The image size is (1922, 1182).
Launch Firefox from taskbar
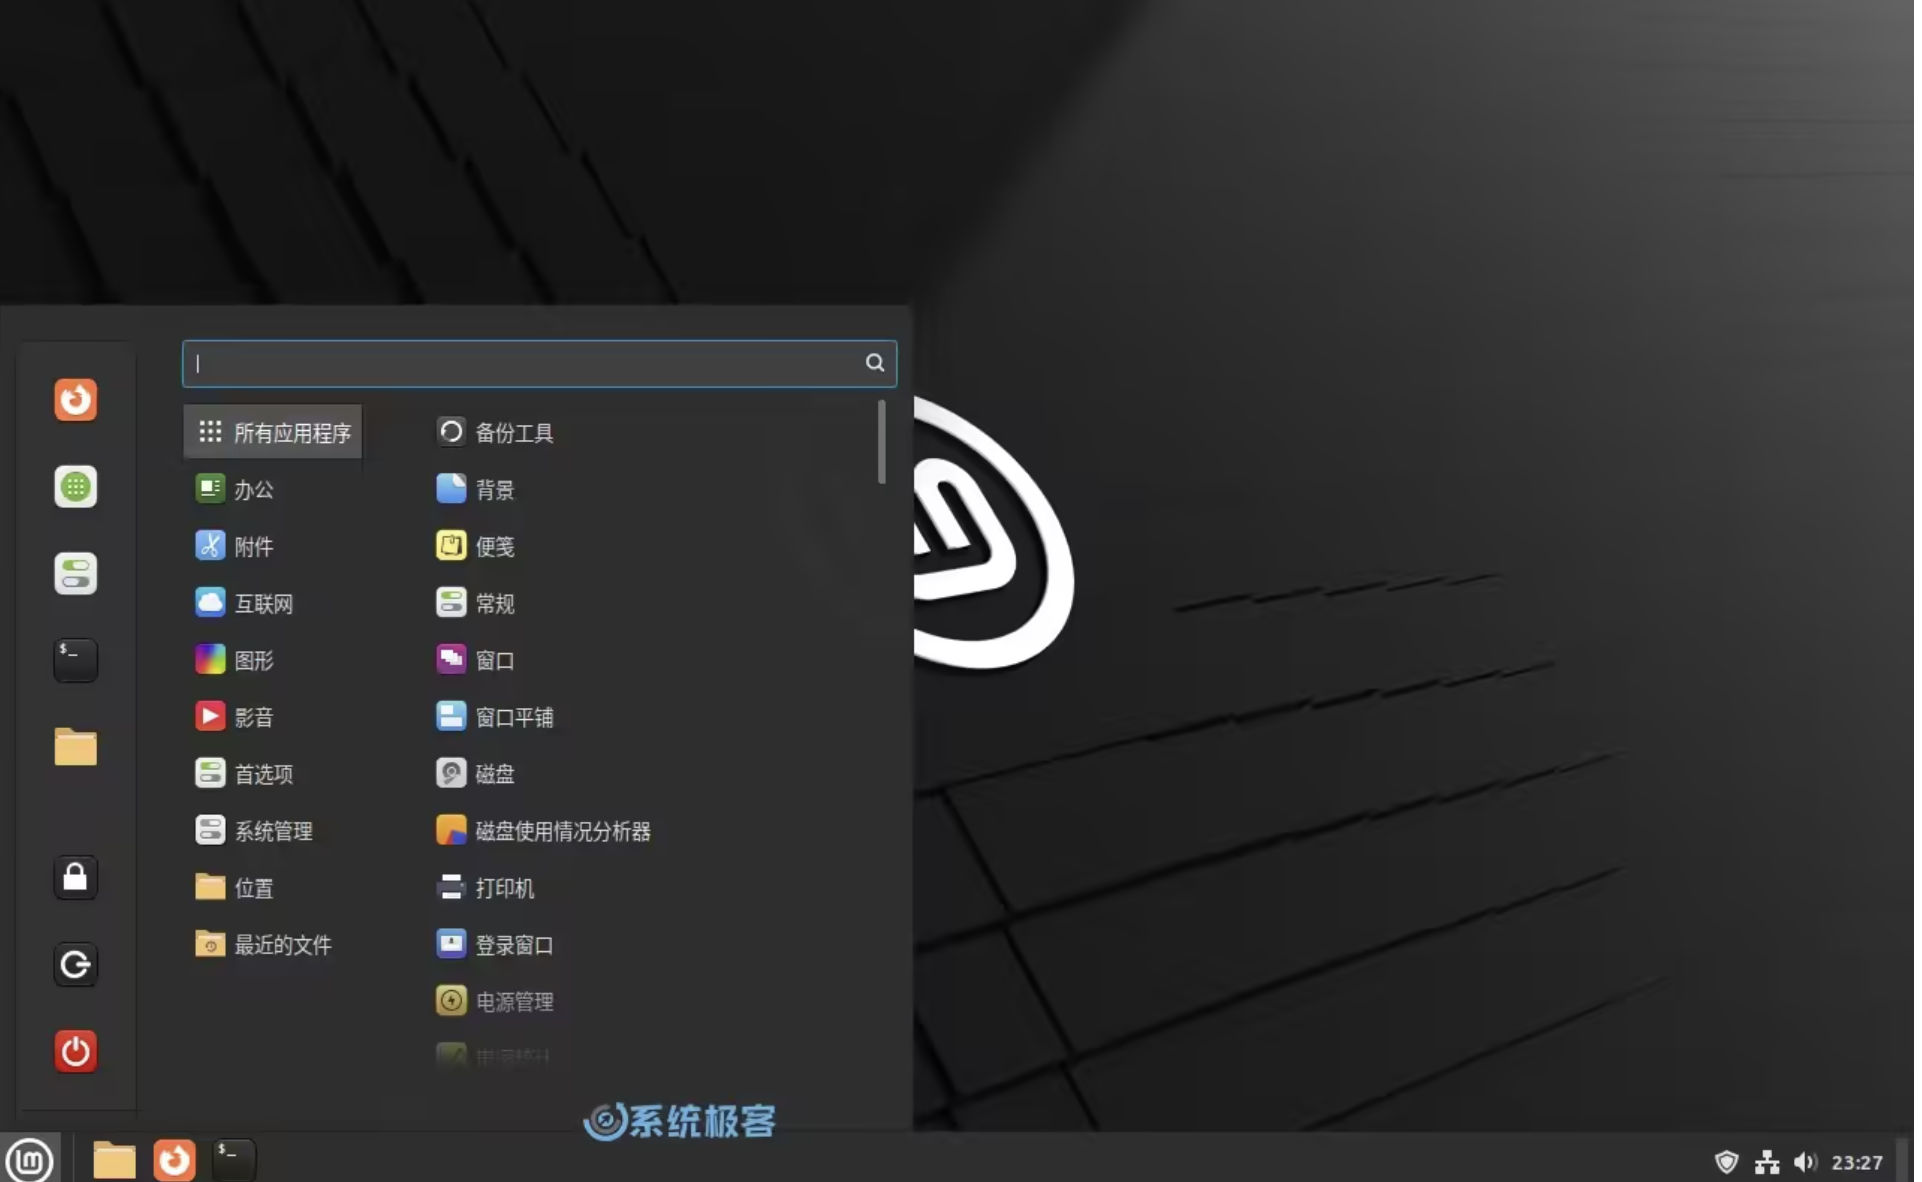(174, 1160)
